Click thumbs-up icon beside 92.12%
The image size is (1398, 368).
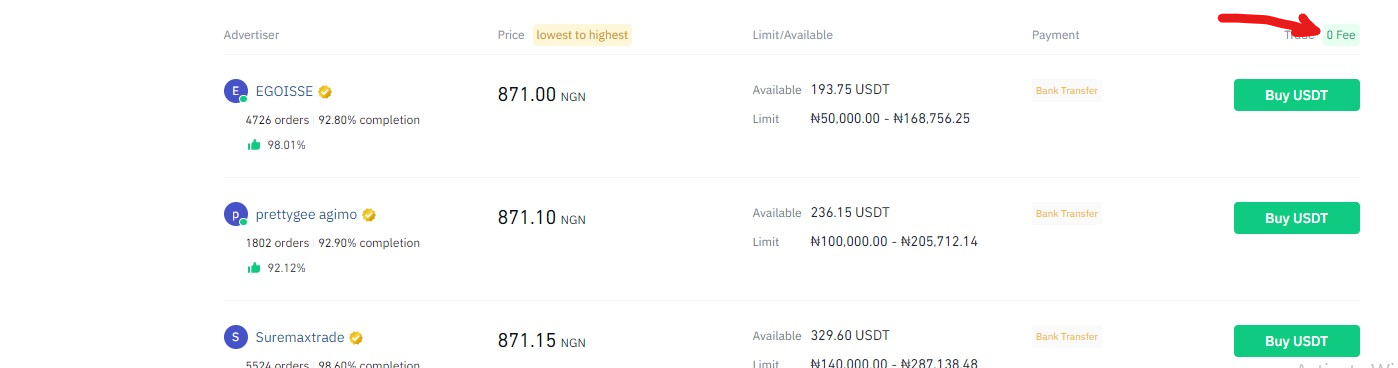click(x=254, y=267)
